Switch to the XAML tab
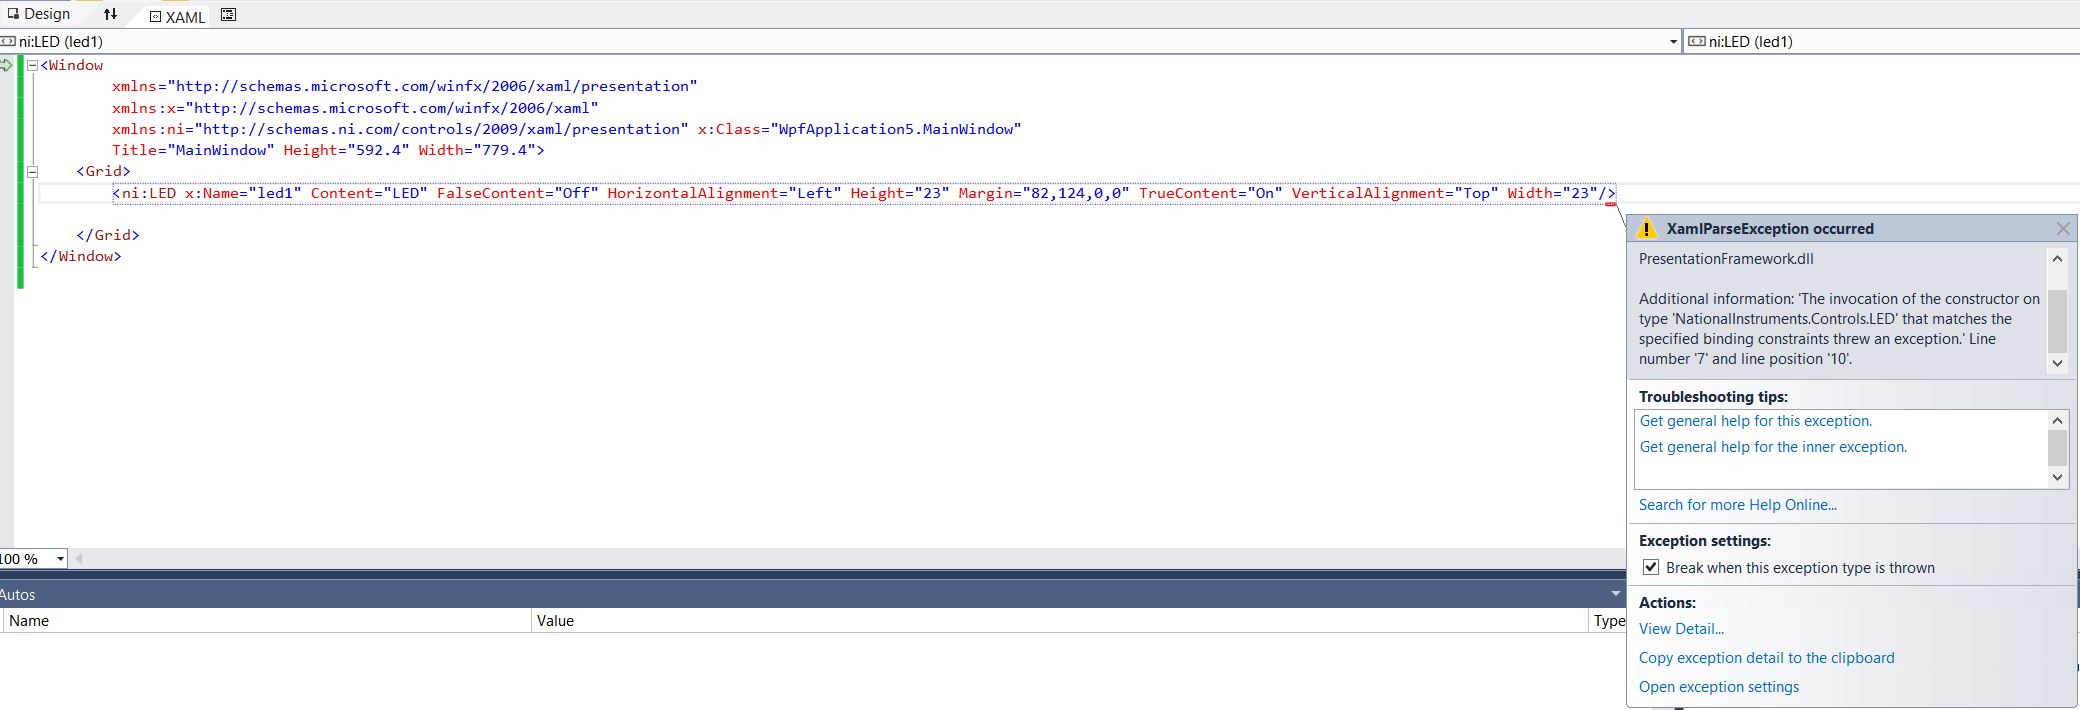Screen dimensions: 2080x710 pos(178,17)
